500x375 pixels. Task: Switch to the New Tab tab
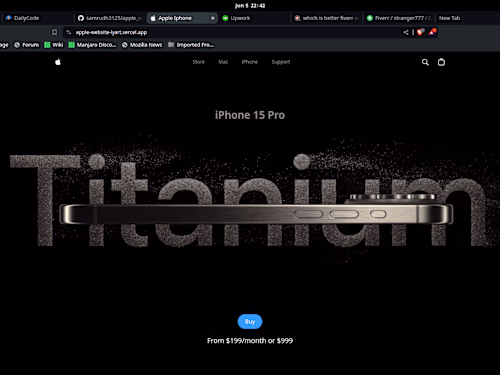[x=449, y=18]
